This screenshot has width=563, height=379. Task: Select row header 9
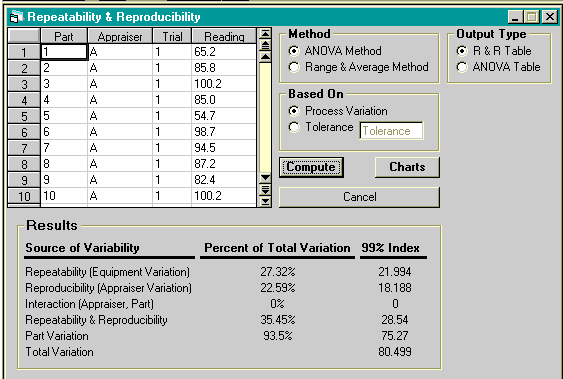coord(24,180)
